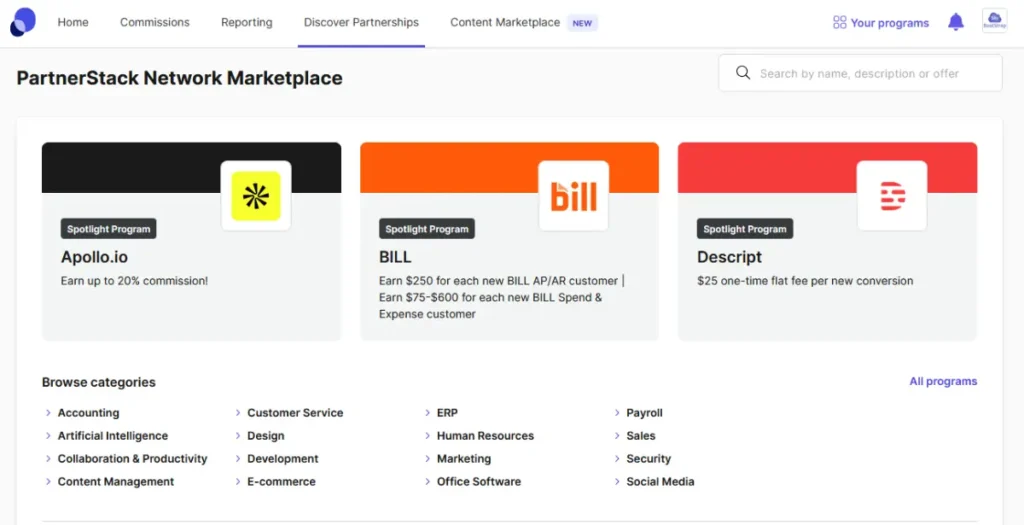Click chevron next to Accounting
The height and width of the screenshot is (525, 1024).
[48, 413]
